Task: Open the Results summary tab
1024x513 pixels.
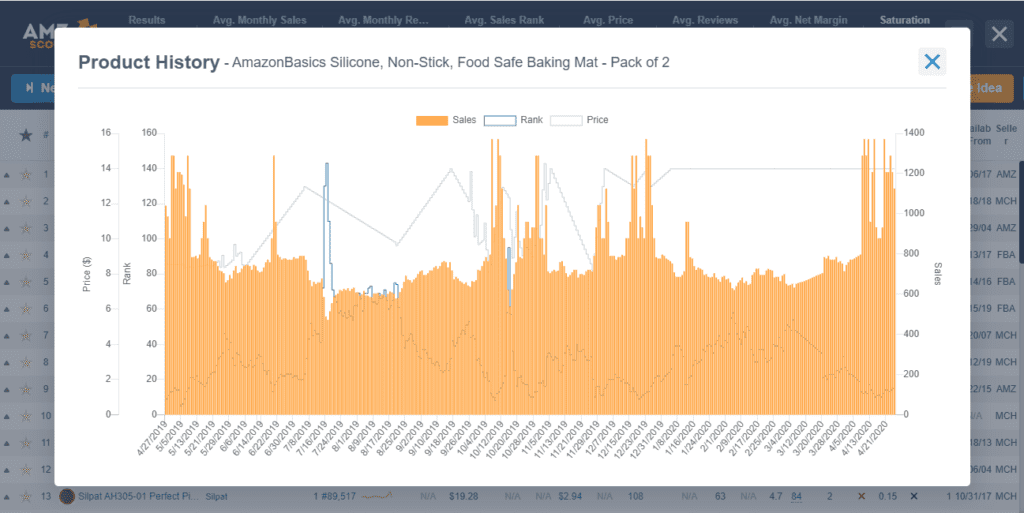Action: [147, 20]
